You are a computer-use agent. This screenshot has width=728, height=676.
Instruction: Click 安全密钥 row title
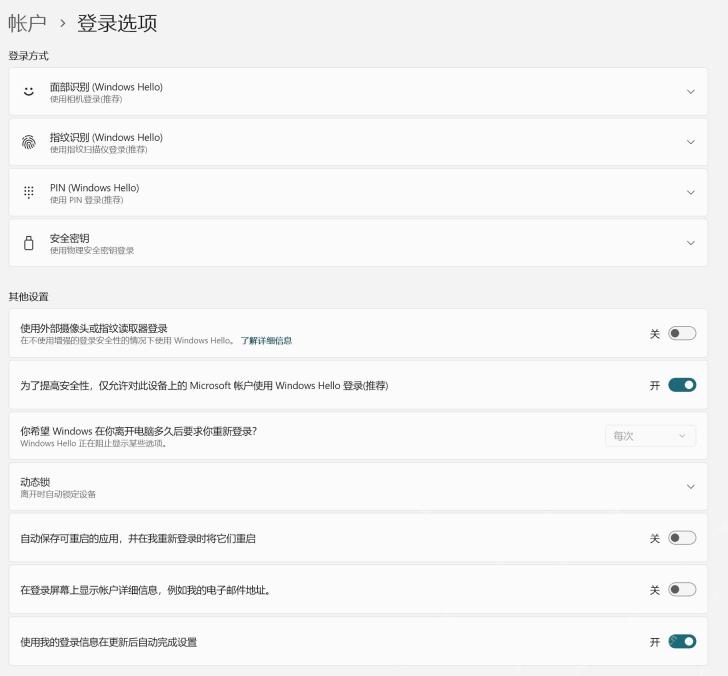point(70,238)
